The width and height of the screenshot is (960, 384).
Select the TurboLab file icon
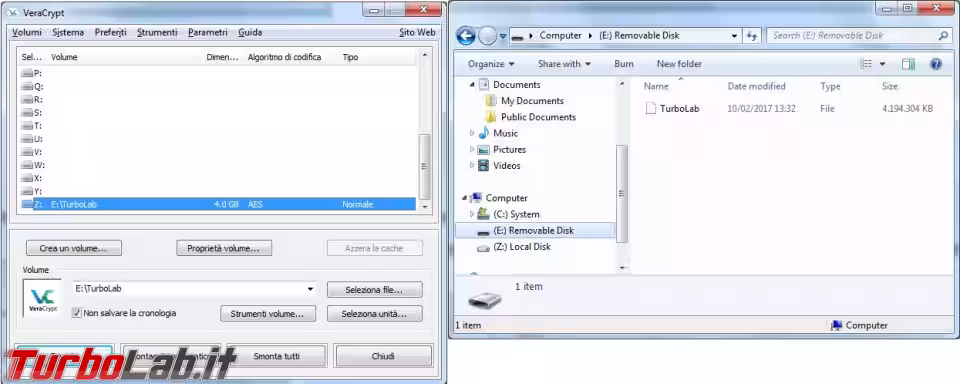[651, 108]
